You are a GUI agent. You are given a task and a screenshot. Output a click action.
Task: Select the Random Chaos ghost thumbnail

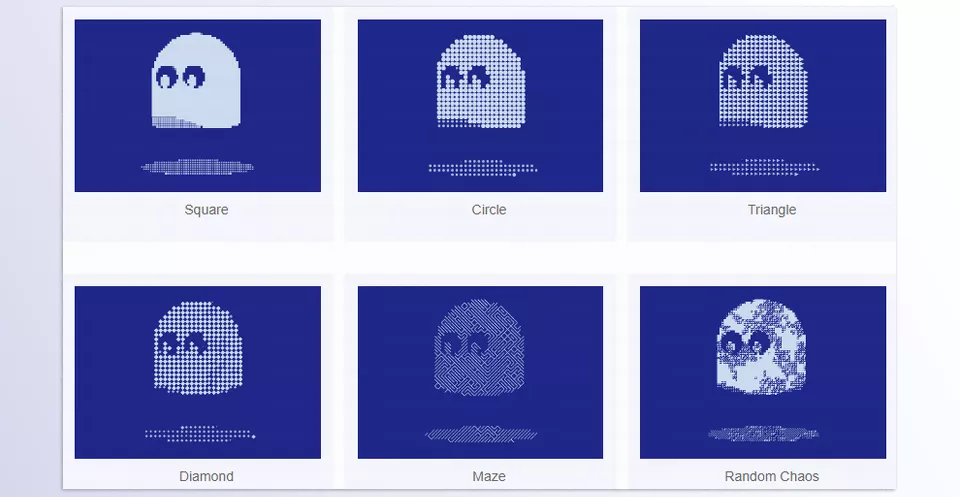[763, 372]
